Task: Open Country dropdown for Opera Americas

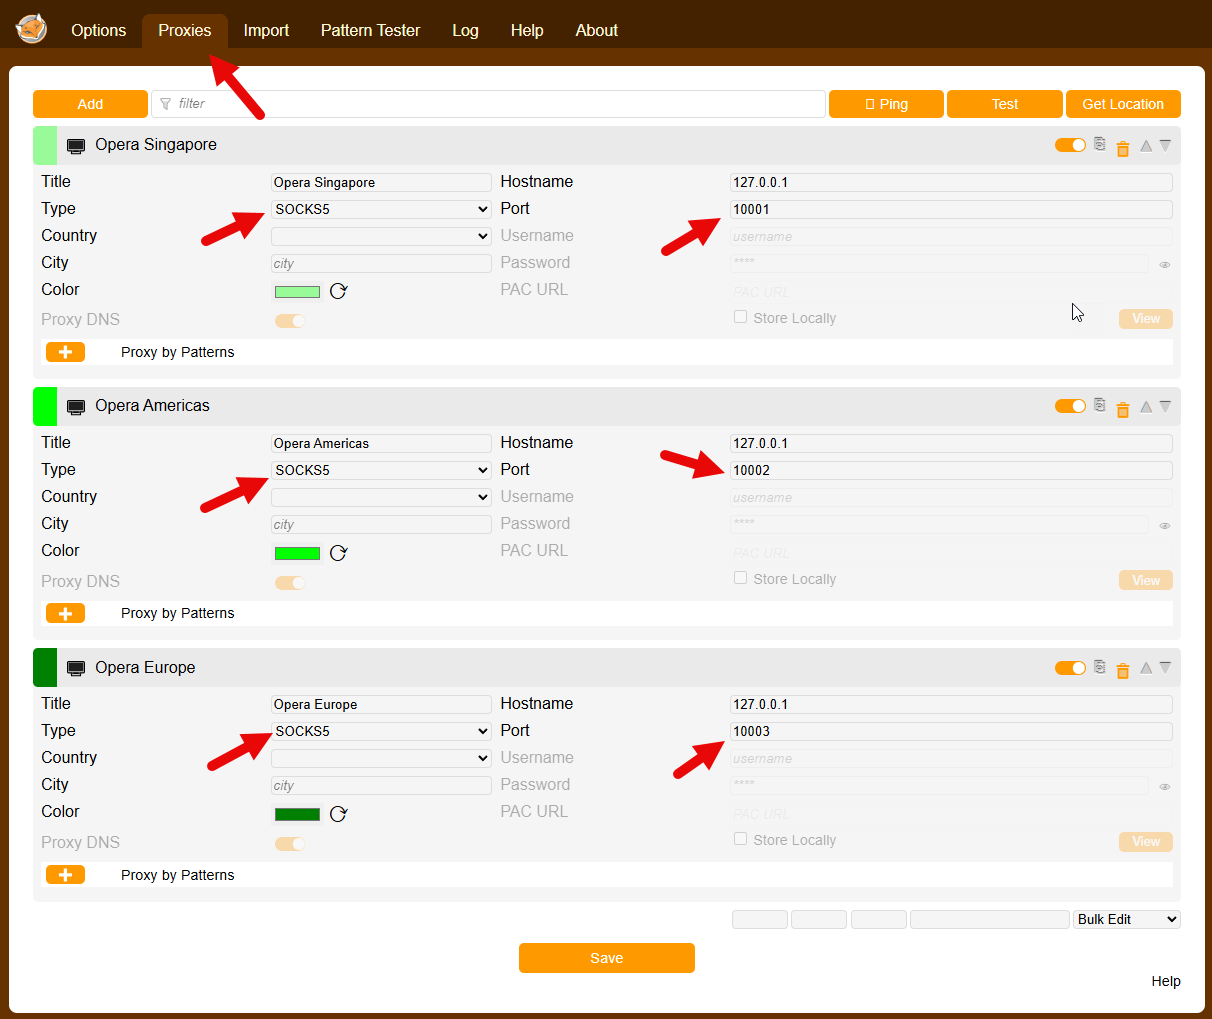Action: click(x=381, y=497)
